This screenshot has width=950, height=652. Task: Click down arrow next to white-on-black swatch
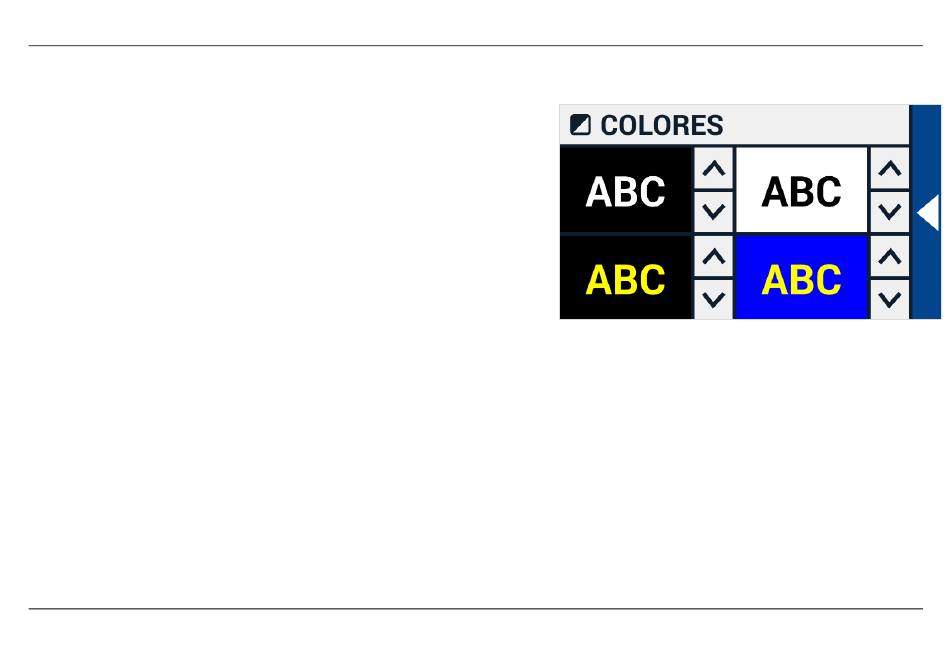714,212
